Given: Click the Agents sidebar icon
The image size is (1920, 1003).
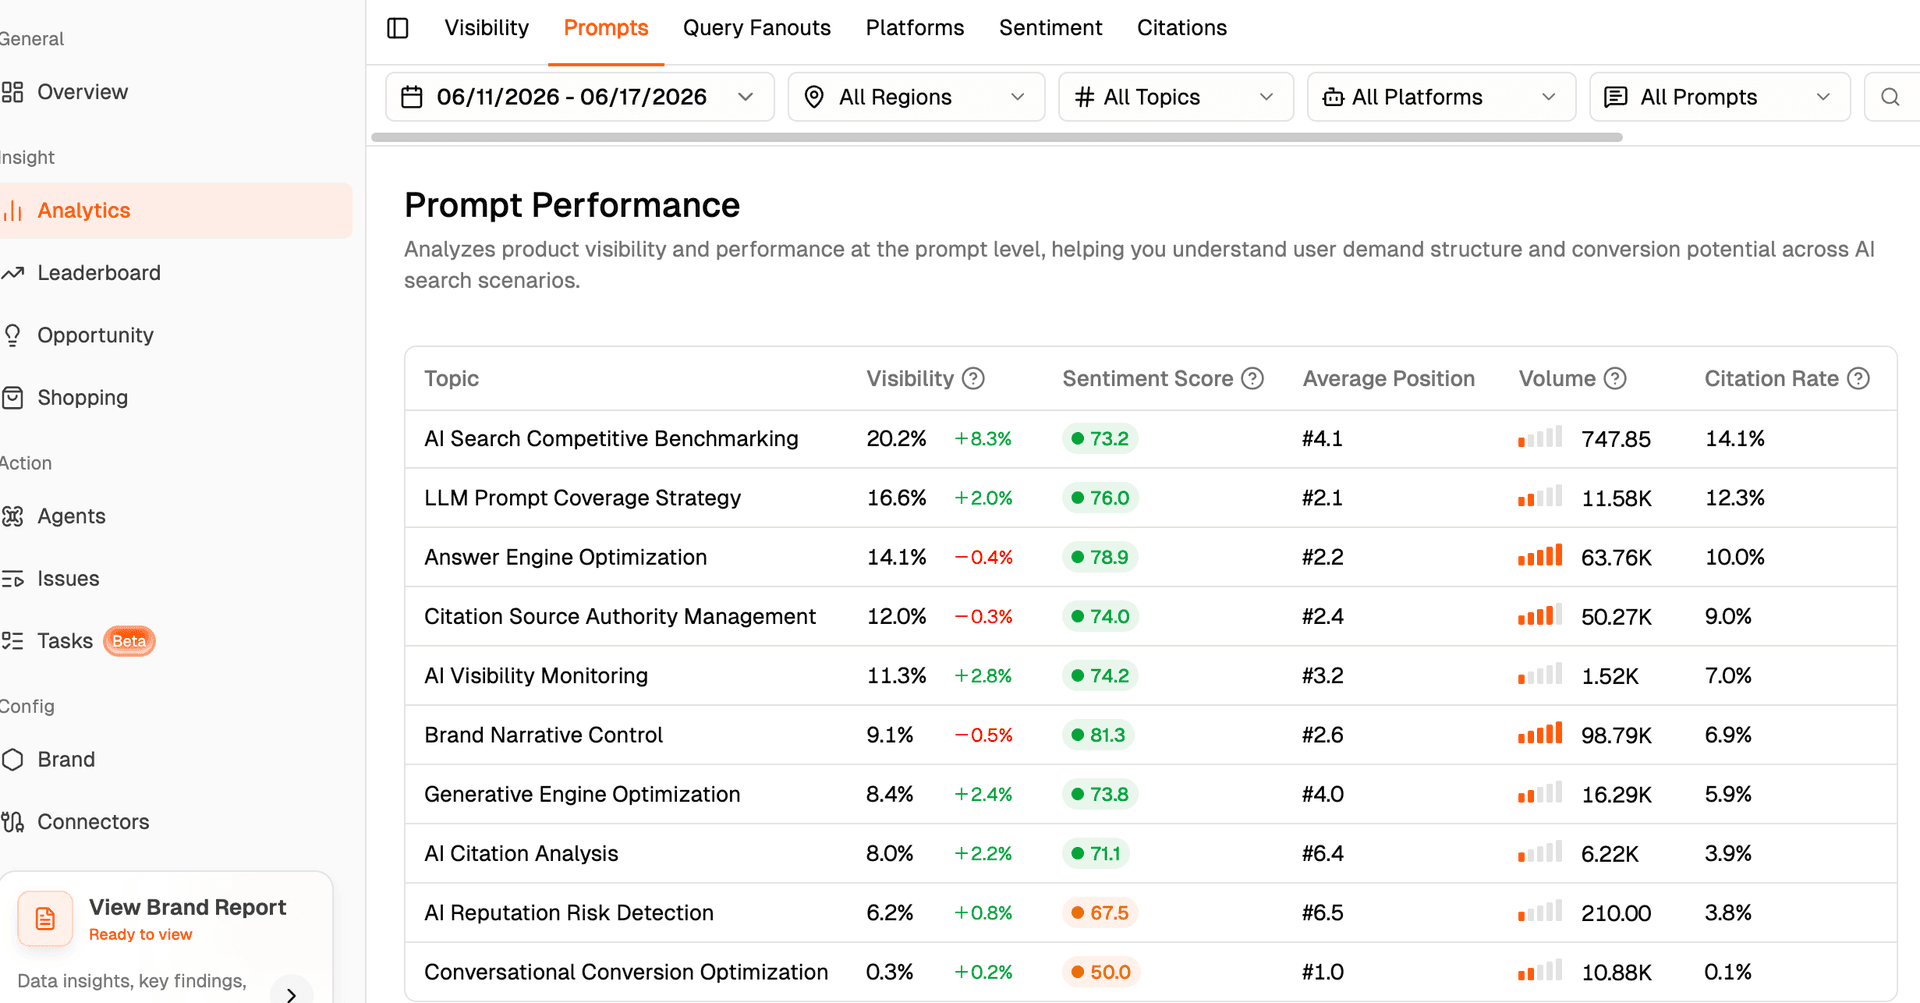Looking at the screenshot, I should click(12, 516).
